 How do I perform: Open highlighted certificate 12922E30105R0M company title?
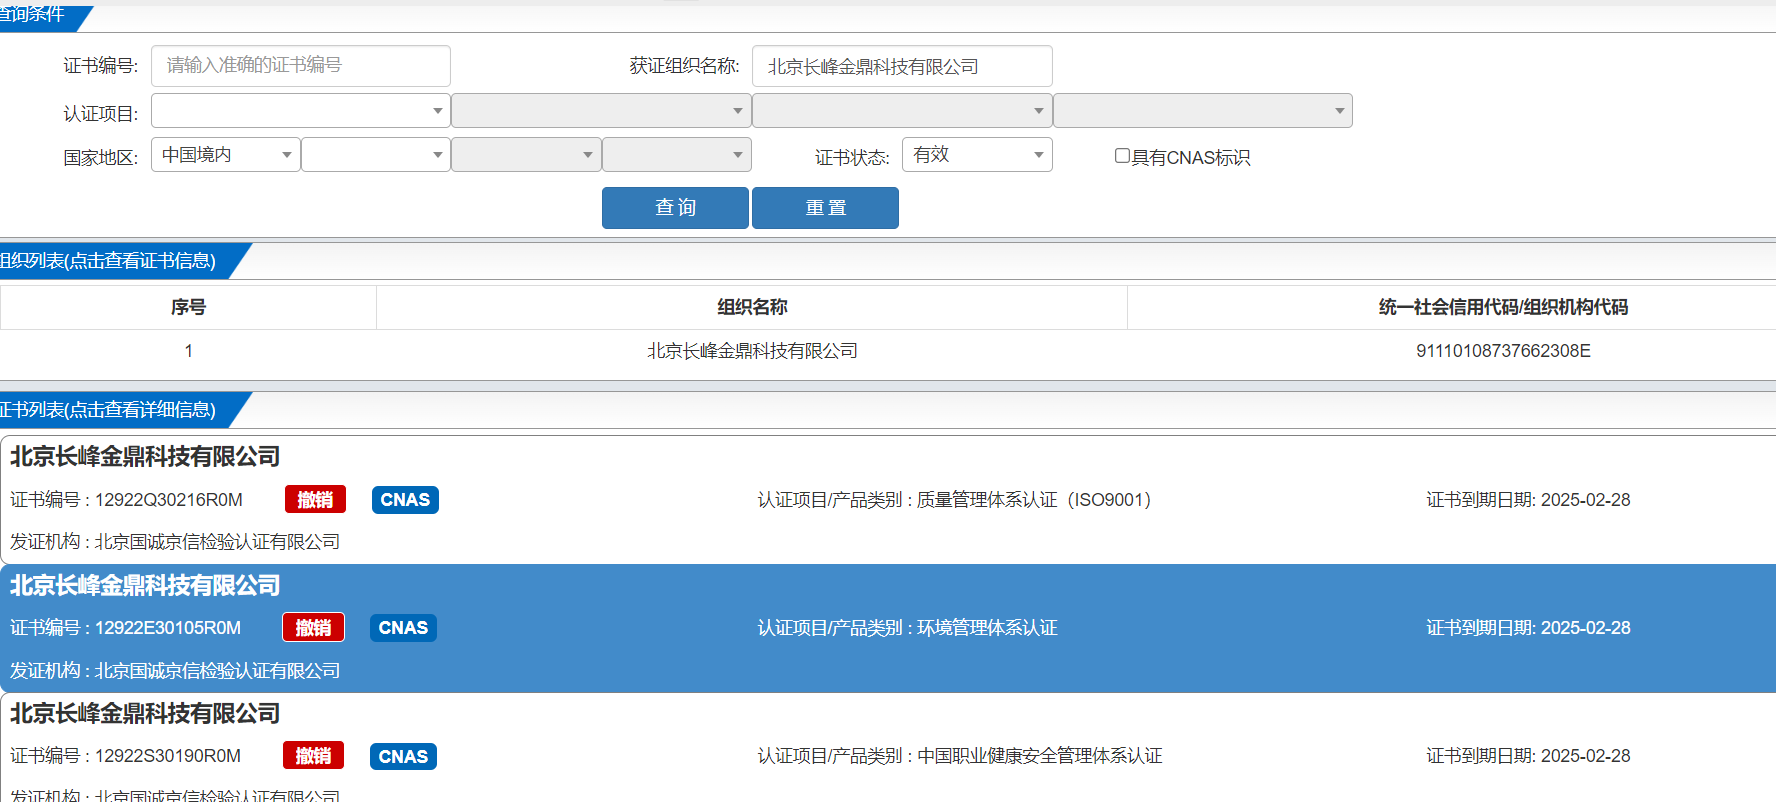click(145, 586)
